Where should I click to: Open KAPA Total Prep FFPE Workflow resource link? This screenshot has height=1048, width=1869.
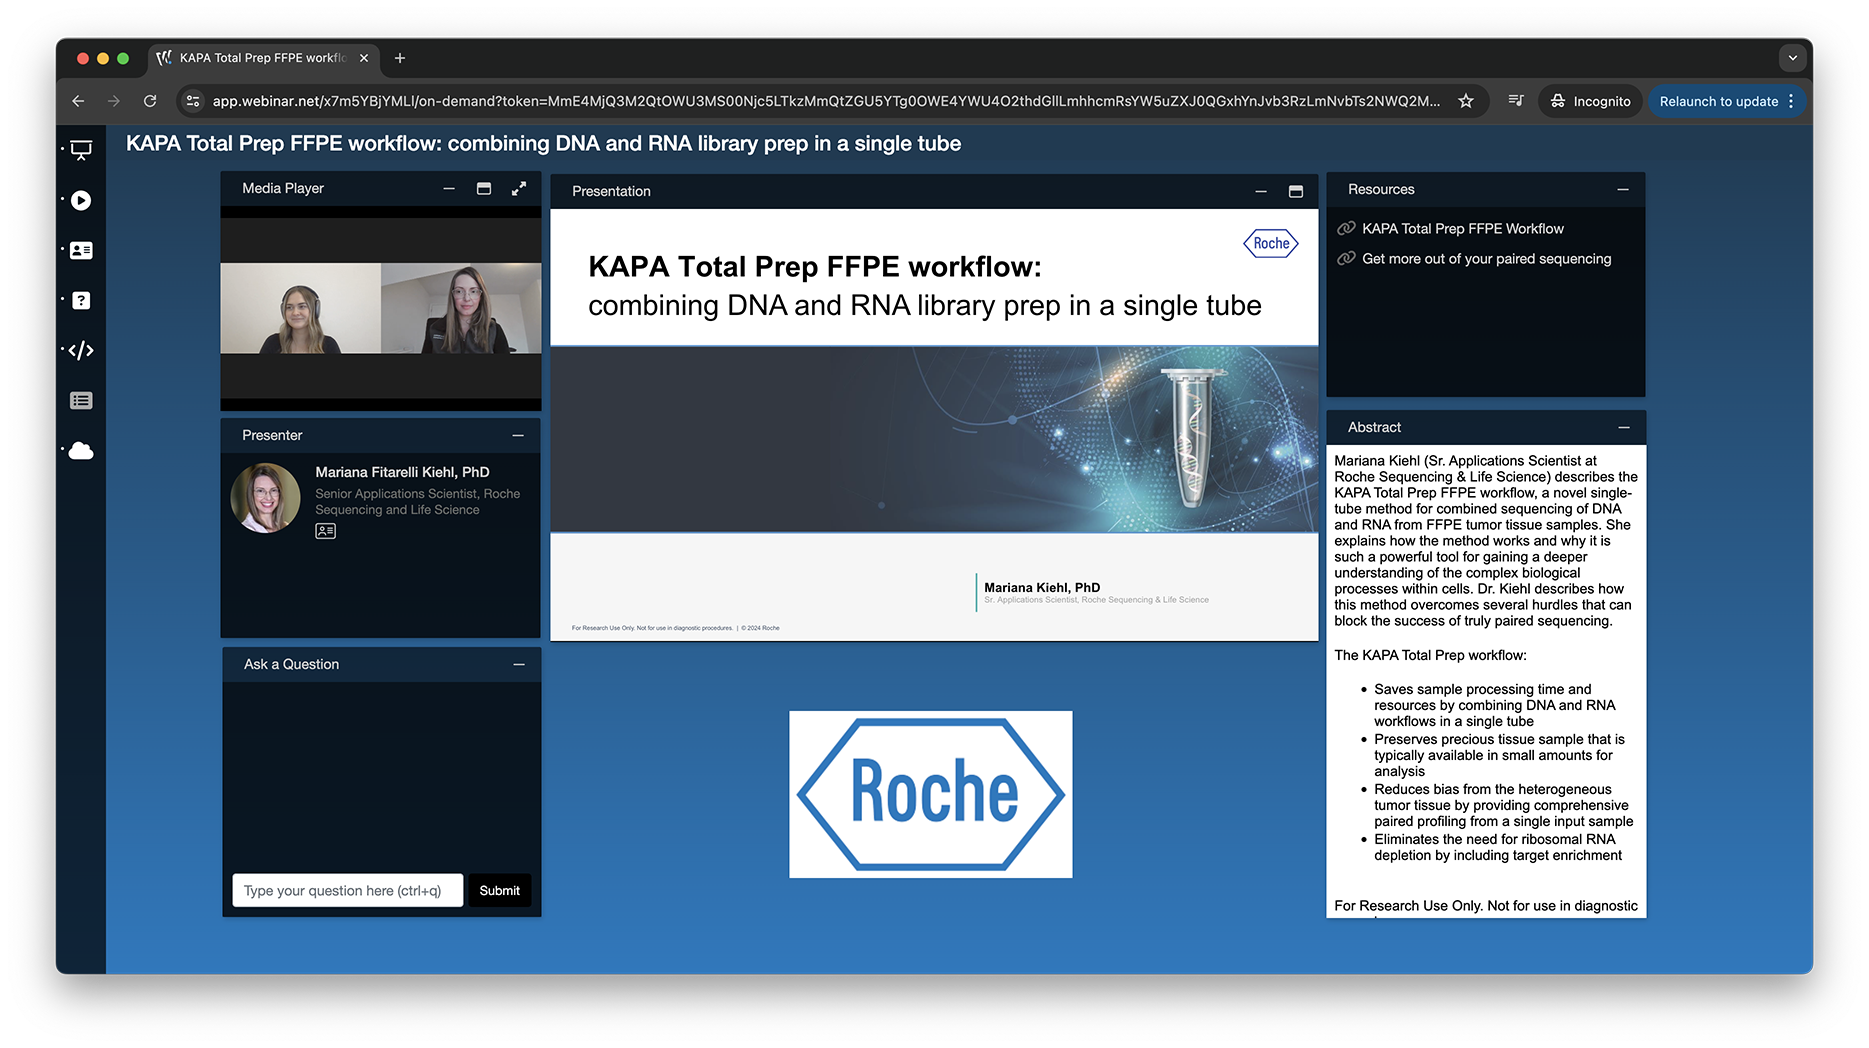[1462, 229]
